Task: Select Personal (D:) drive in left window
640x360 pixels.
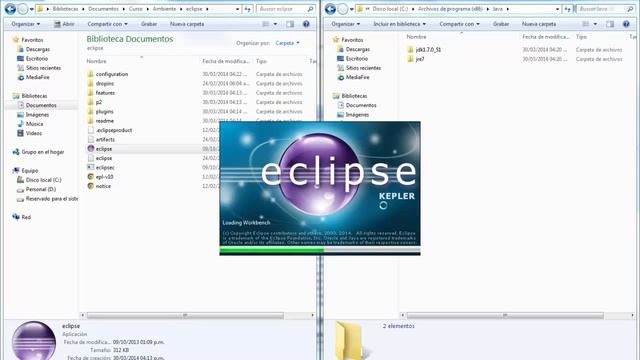Action: point(40,189)
